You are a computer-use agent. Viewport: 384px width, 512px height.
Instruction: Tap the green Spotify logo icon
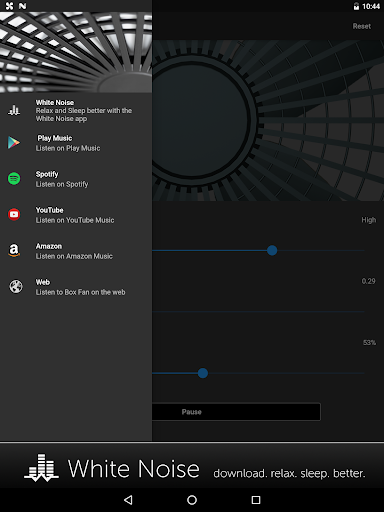click(x=14, y=179)
